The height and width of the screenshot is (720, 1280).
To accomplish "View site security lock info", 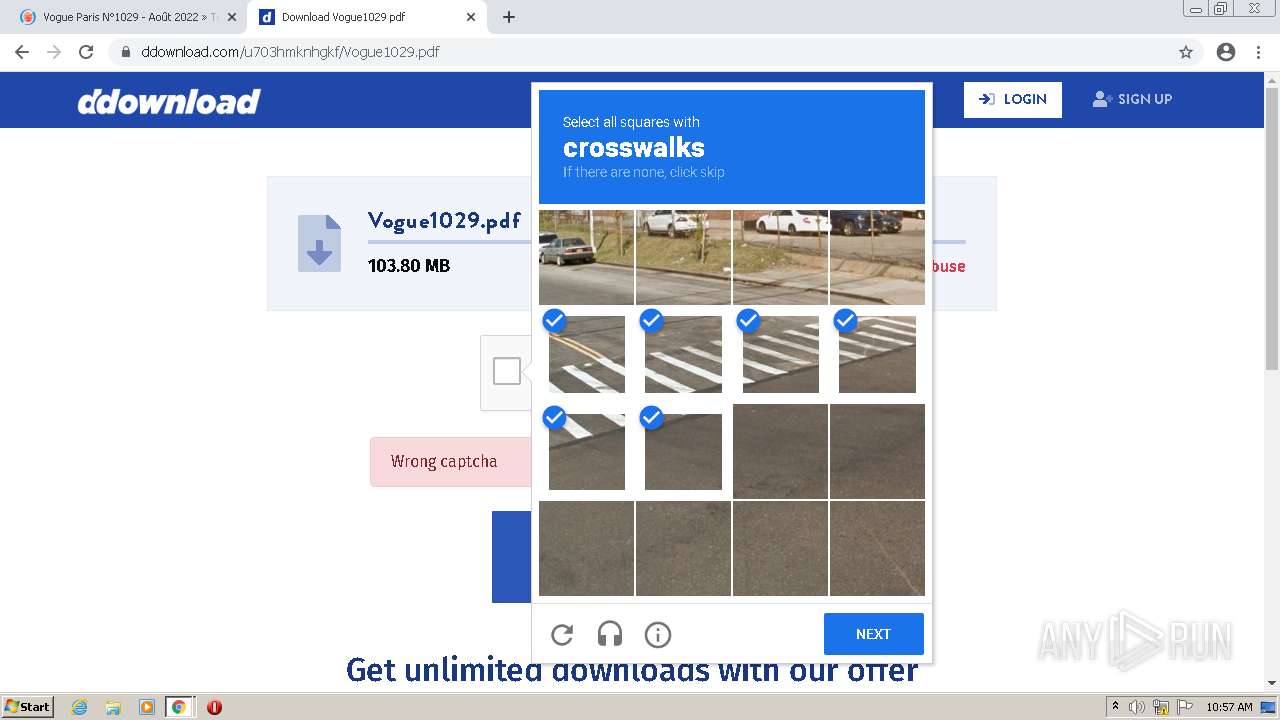I will pos(125,52).
